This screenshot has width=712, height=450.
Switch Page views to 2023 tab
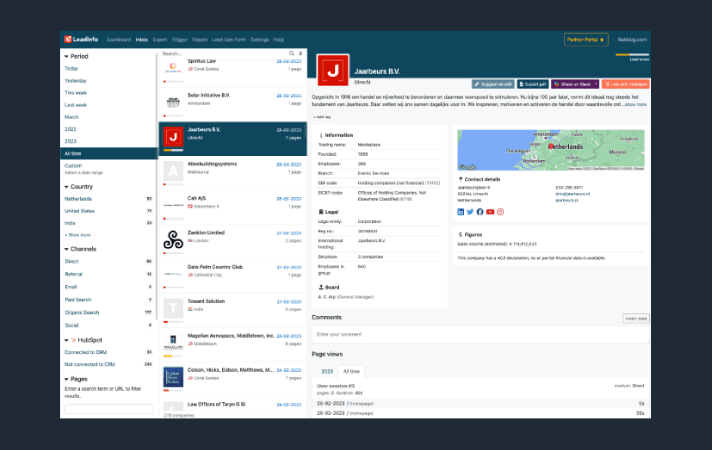pyautogui.click(x=327, y=371)
